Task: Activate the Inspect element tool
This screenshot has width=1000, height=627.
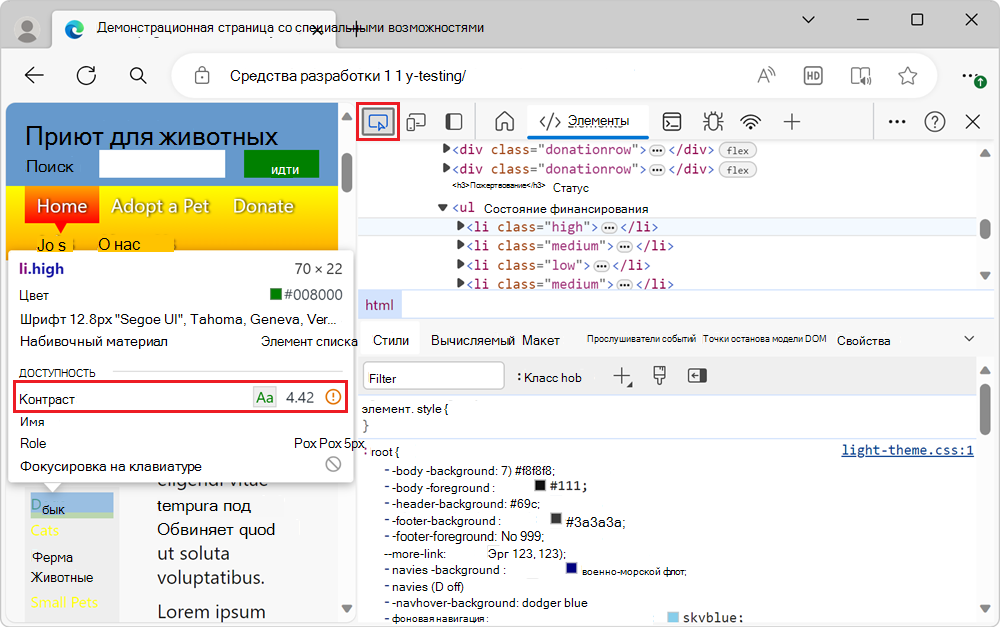Action: pyautogui.click(x=378, y=121)
